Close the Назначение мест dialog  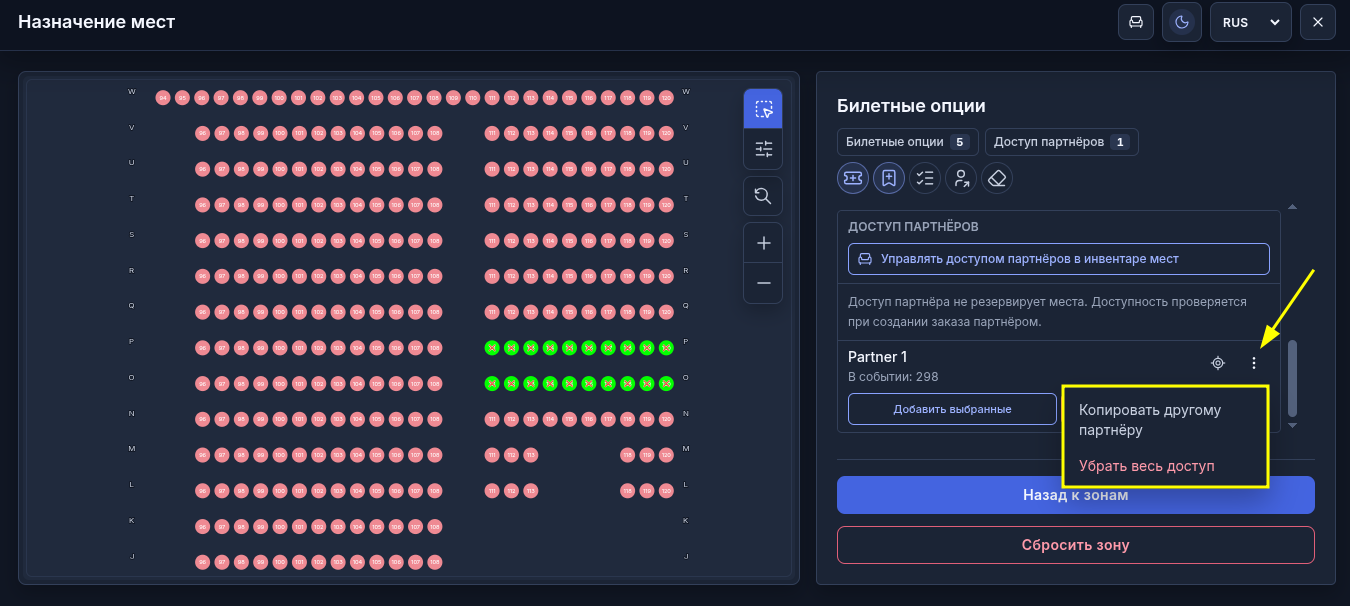click(1318, 22)
